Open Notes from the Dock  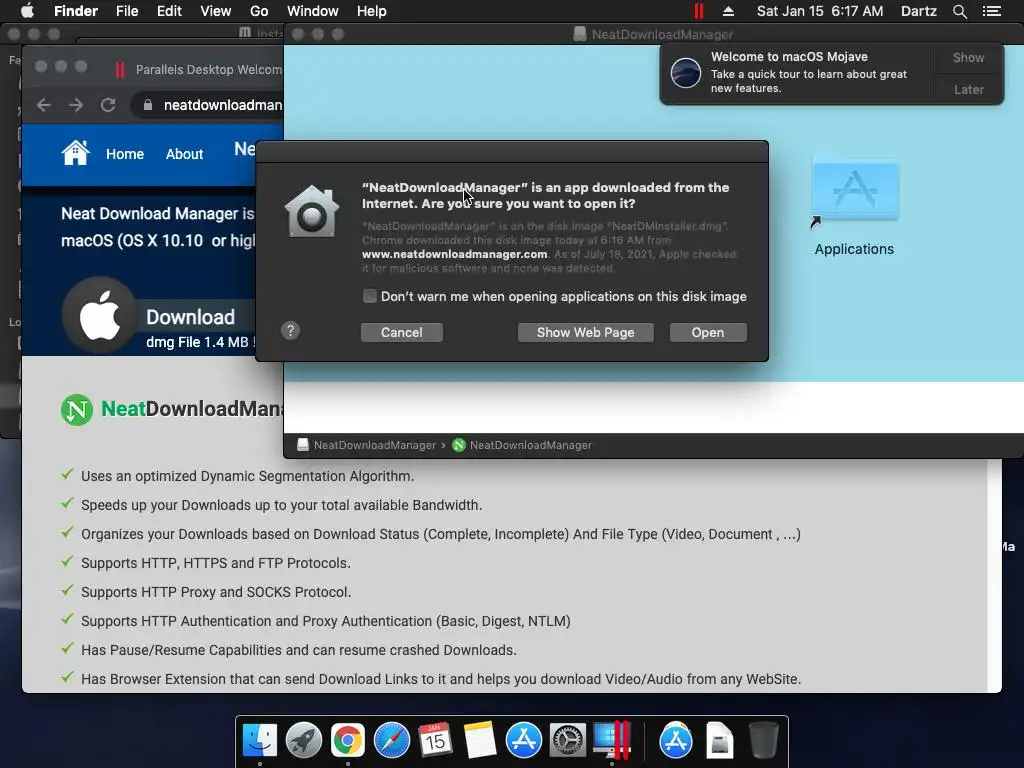coord(479,740)
